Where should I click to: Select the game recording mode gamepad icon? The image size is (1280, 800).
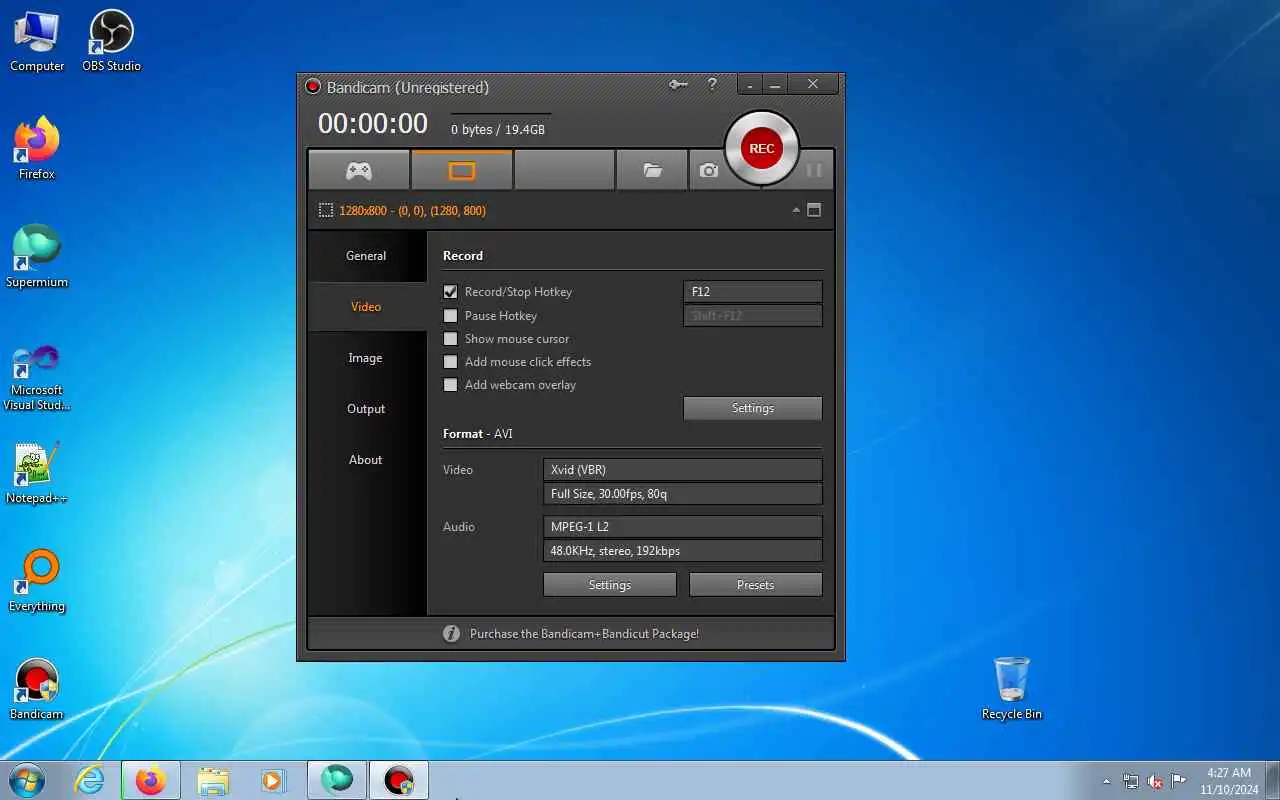click(359, 170)
